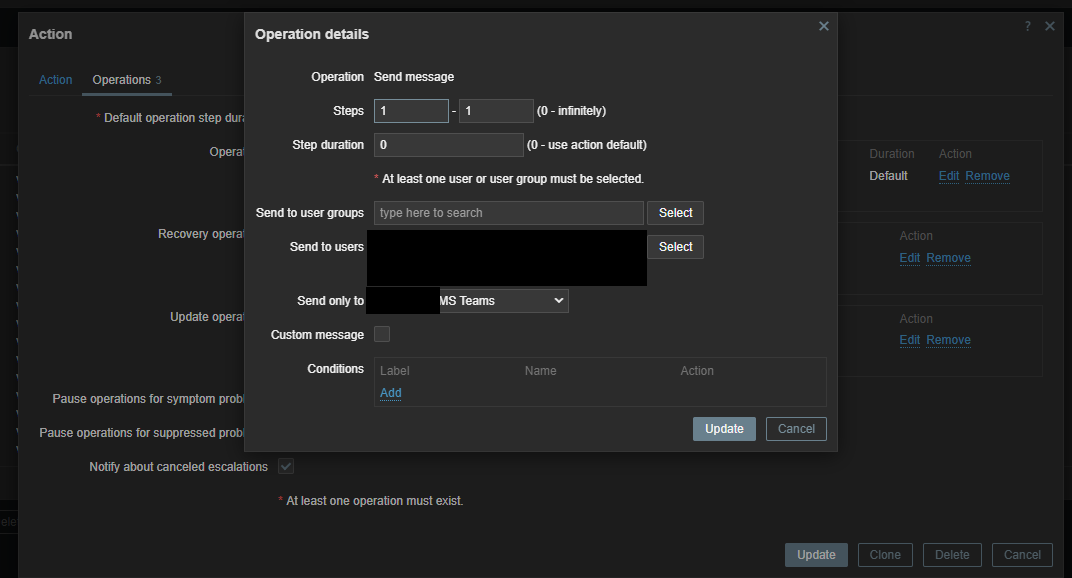Click the Delete action button
The image size is (1072, 578).
pos(952,555)
